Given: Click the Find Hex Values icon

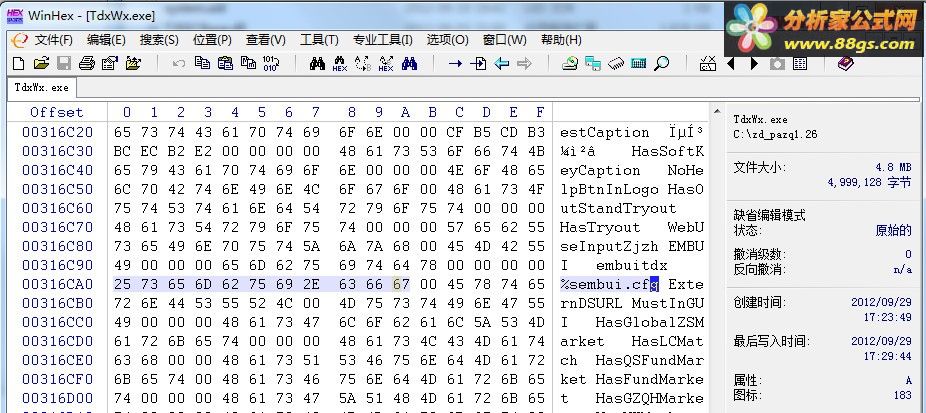Looking at the screenshot, I should pos(340,63).
